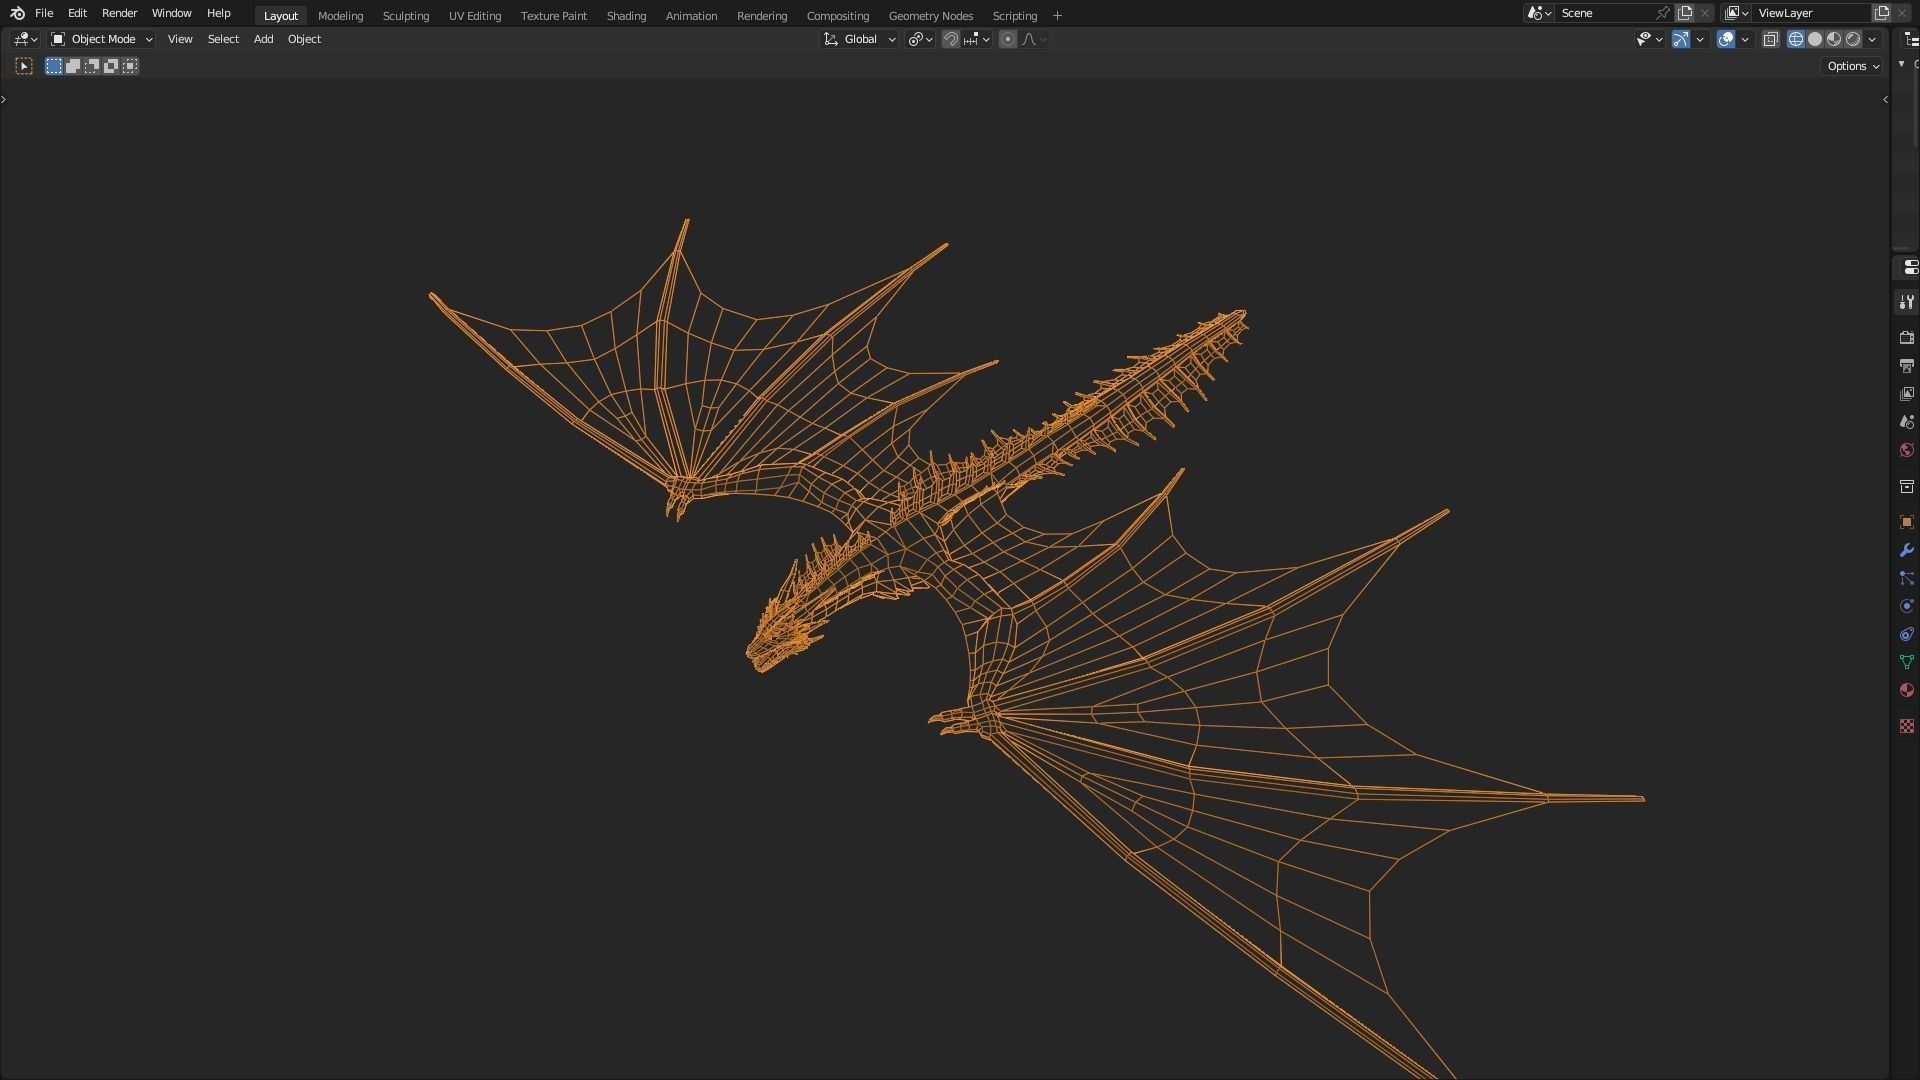Open the Object Mode dropdown
Screen dimensions: 1920x1080
[x=102, y=39]
